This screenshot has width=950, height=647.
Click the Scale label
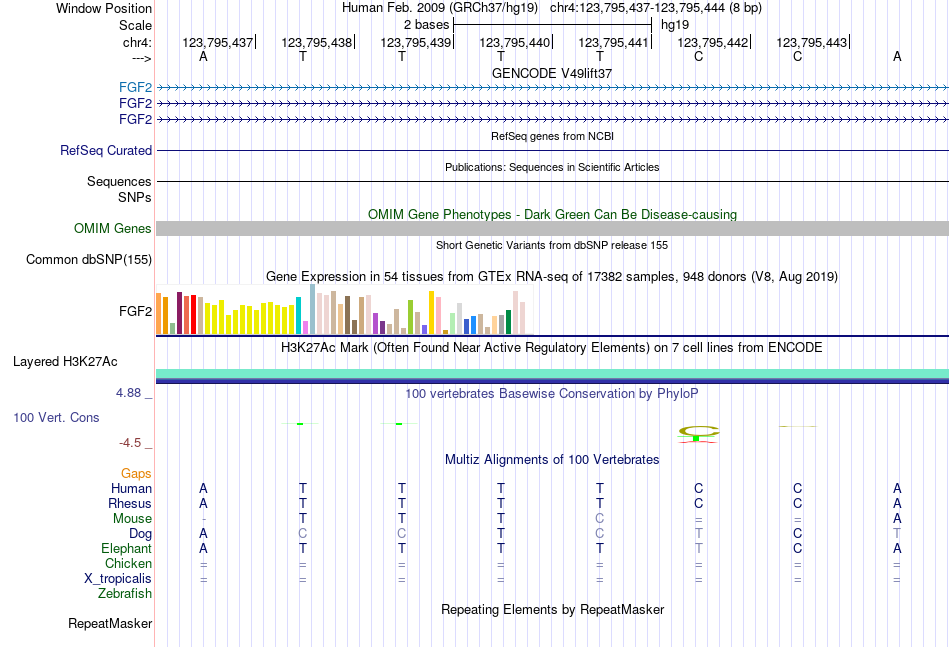136,25
